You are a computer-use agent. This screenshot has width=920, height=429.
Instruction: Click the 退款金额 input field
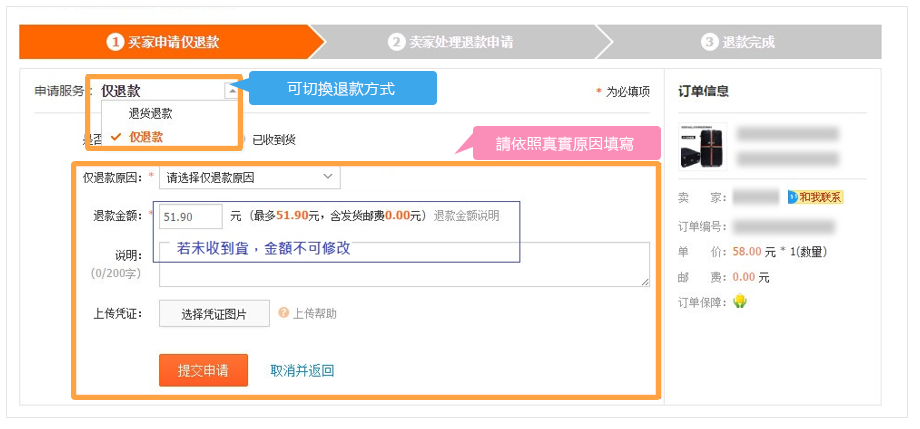(x=191, y=216)
